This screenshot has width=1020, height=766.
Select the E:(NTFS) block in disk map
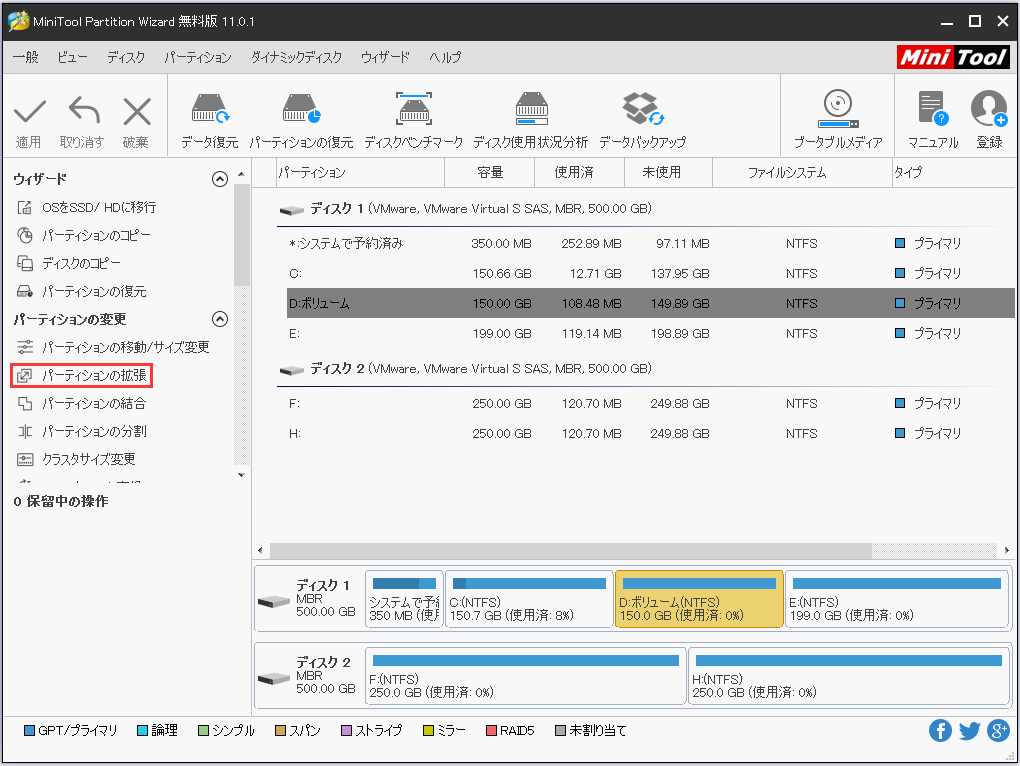pos(896,599)
